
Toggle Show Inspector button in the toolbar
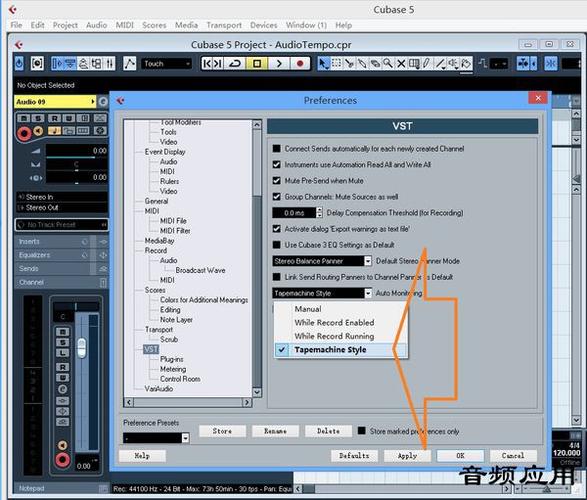[57, 64]
